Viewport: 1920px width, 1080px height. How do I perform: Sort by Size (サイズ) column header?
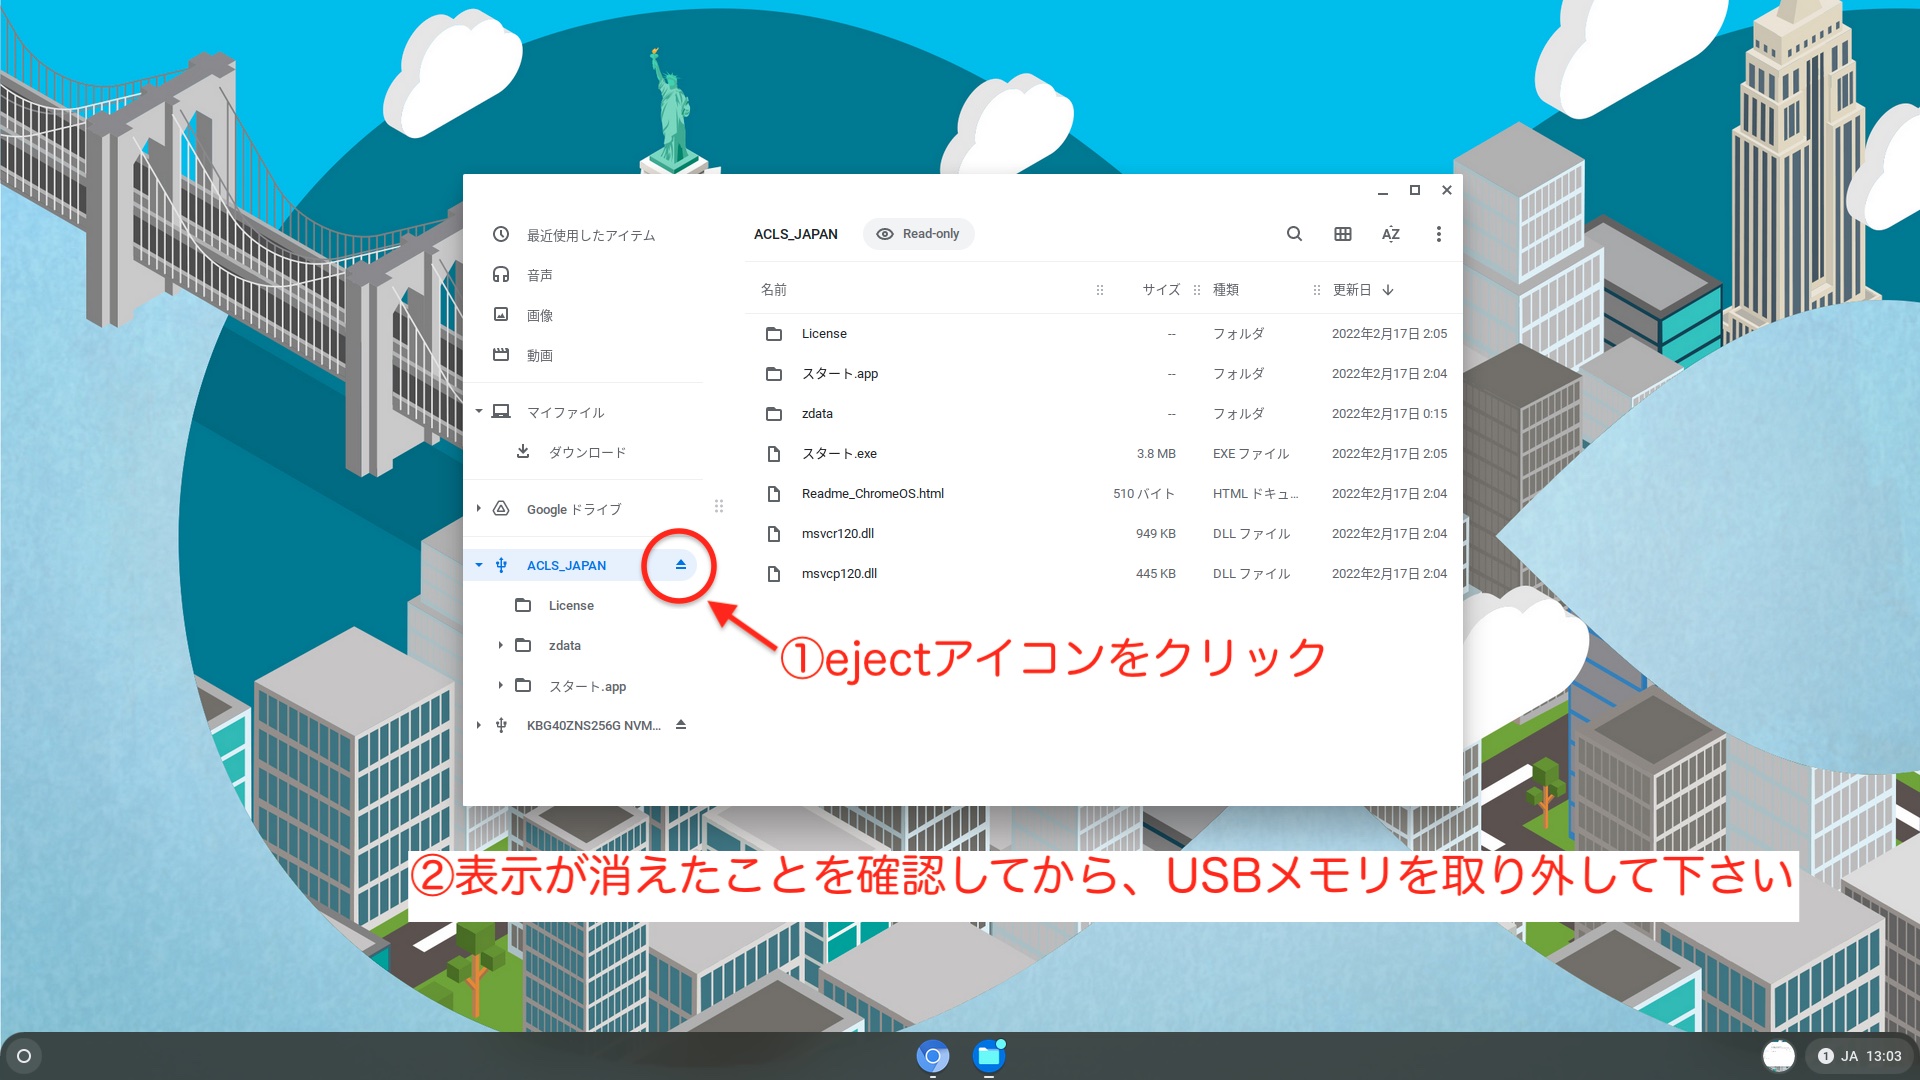1161,290
